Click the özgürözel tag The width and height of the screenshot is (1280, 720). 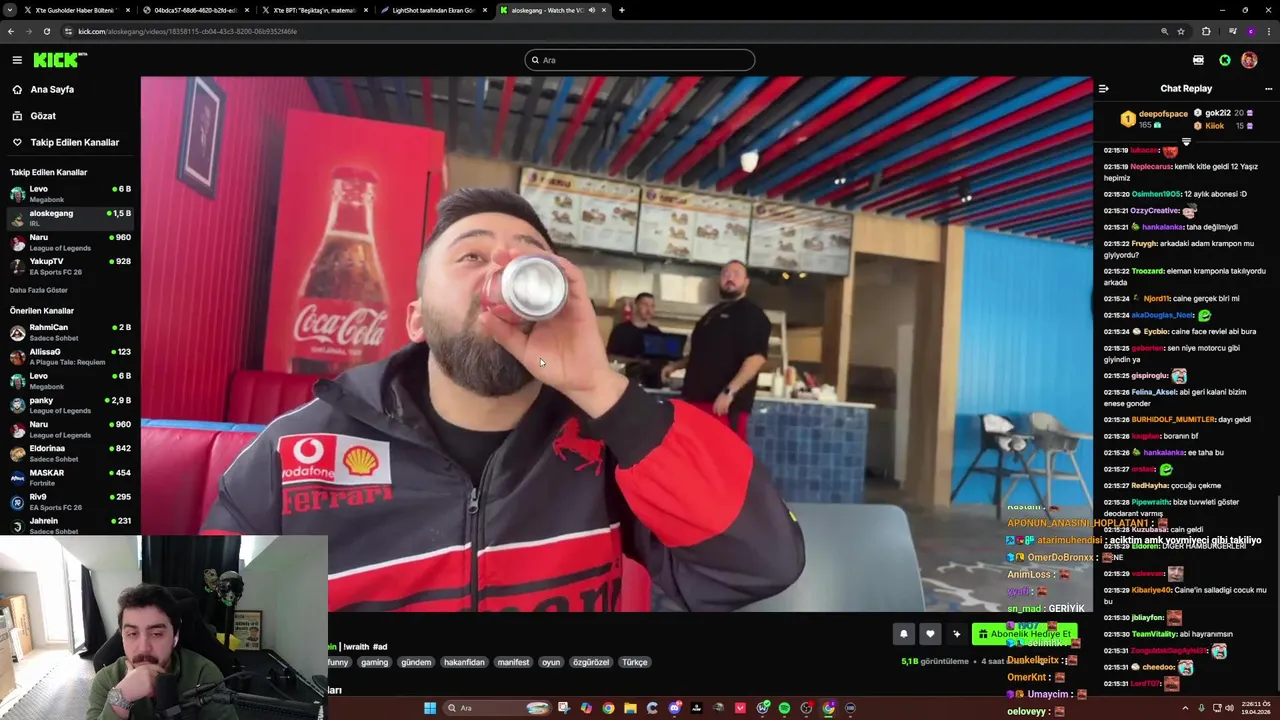tap(591, 662)
